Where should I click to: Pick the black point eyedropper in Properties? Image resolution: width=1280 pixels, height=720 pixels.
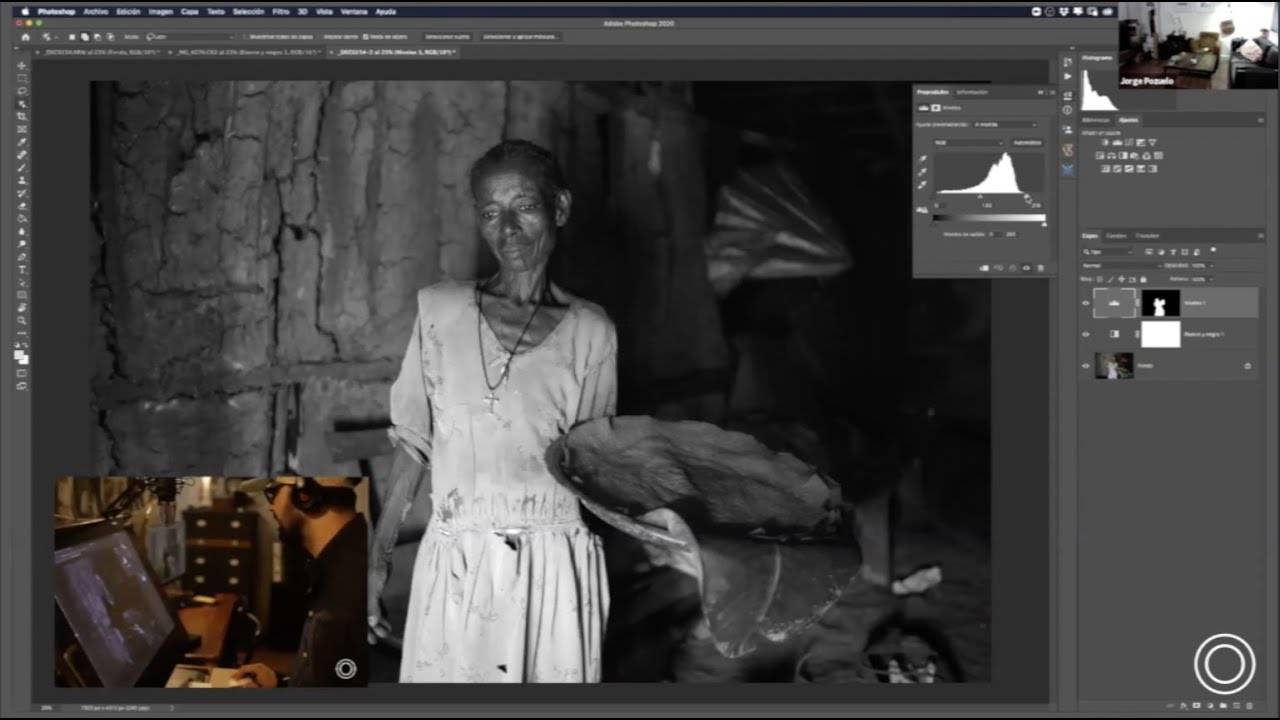(x=922, y=159)
